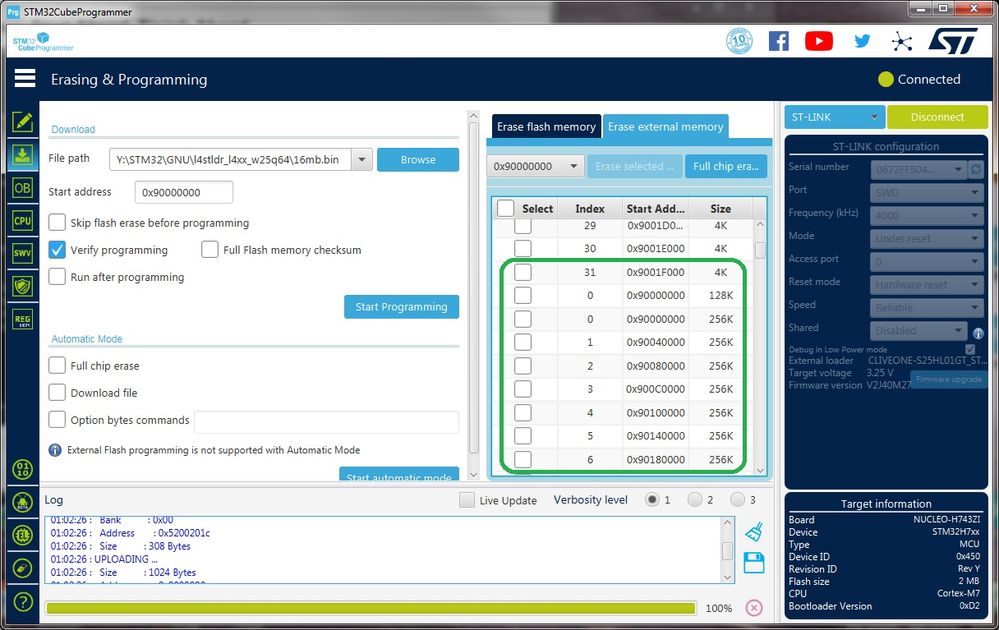Open the Serial number dropdown
This screenshot has height=630, width=999.
pos(918,169)
